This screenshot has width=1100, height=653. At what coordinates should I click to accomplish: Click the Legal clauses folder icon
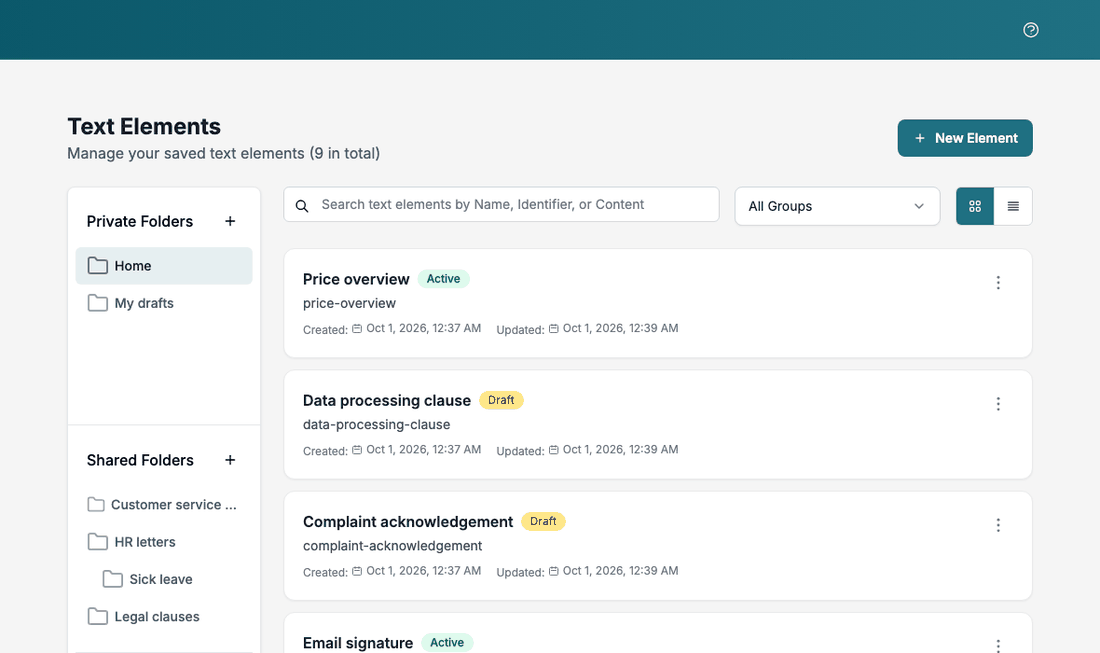tap(98, 617)
